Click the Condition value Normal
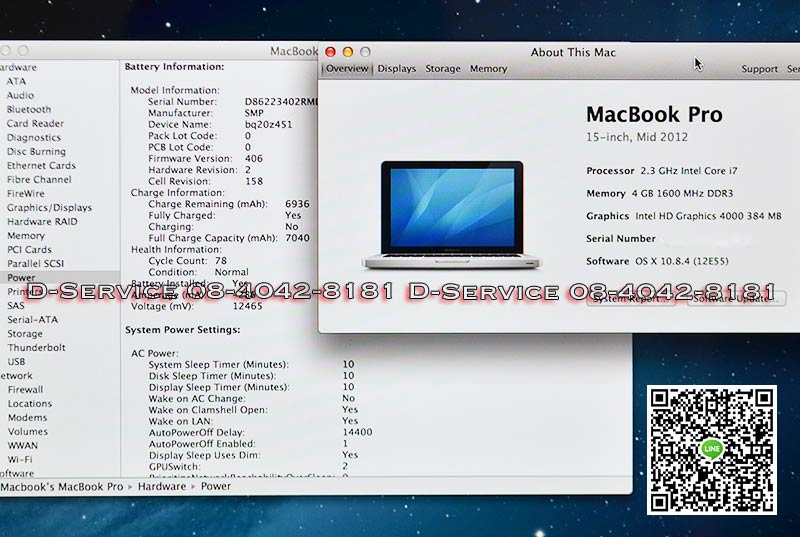 point(231,272)
